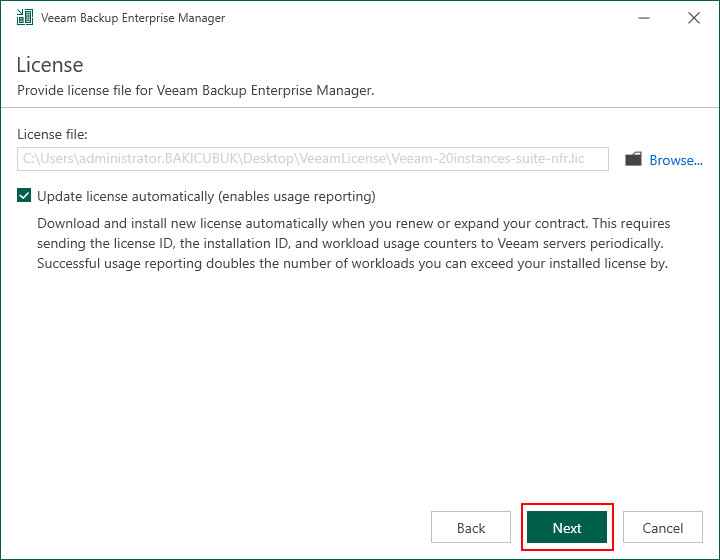Click the 'Update license automatically' label text
Viewport: 720px width, 560px height.
[125, 196]
